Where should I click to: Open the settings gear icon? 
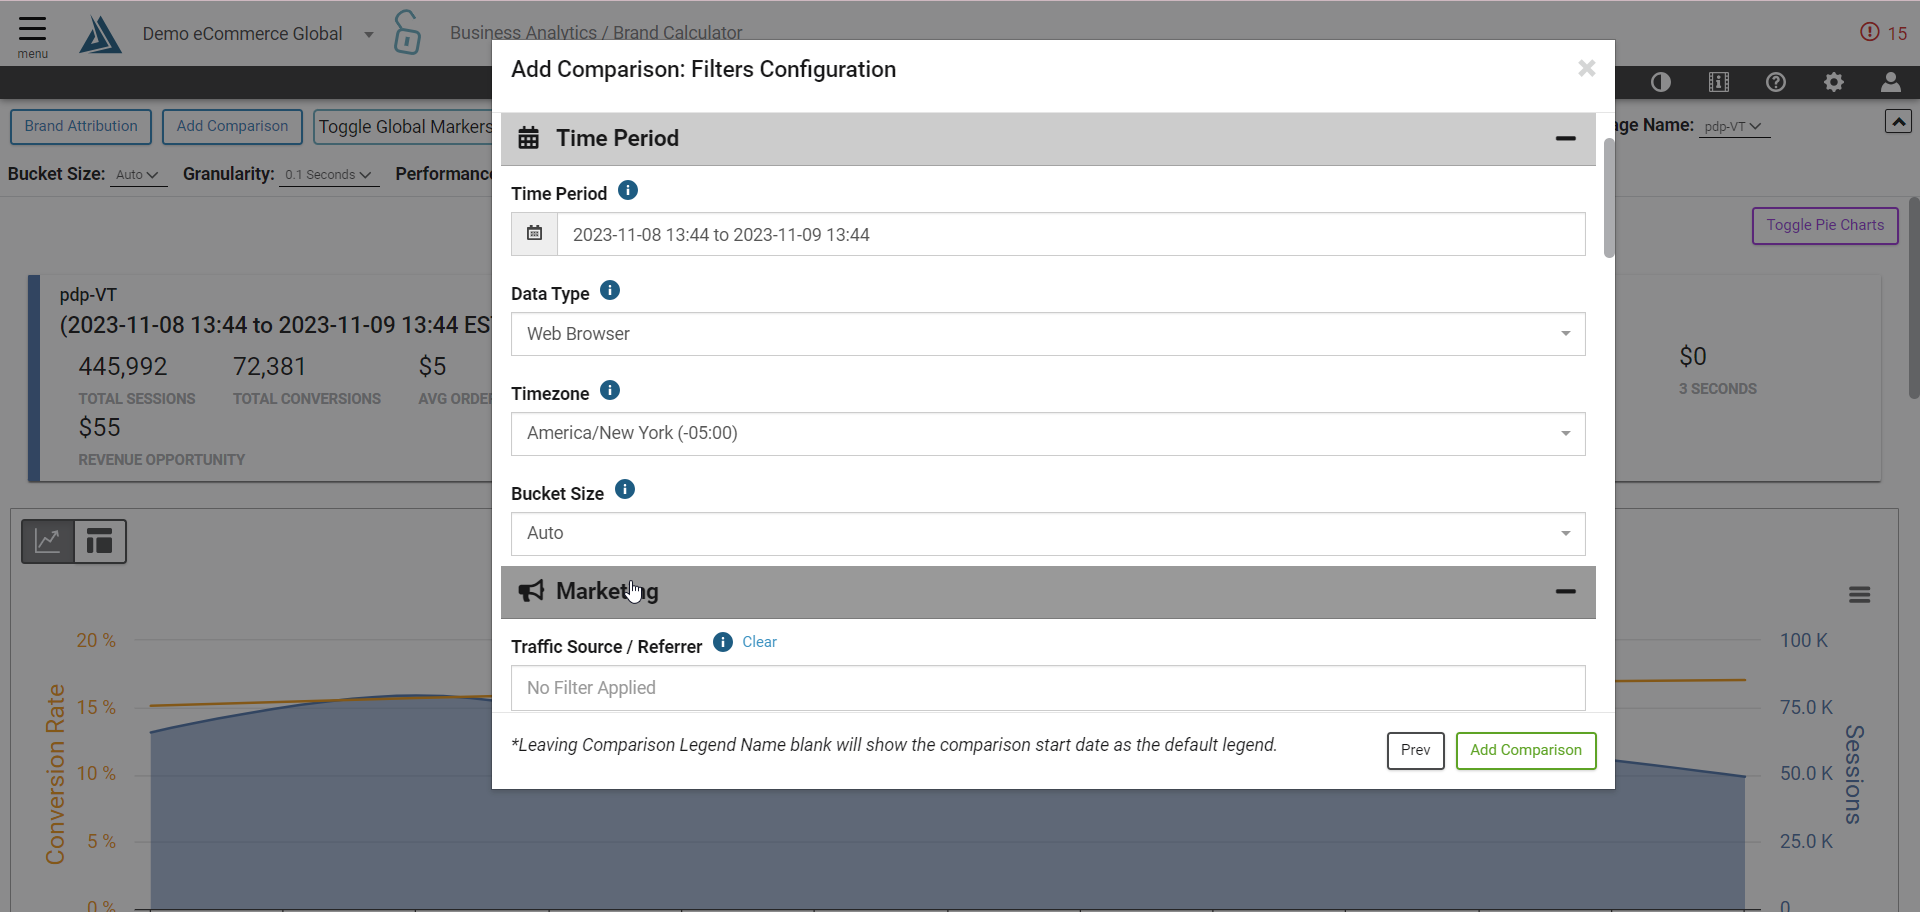tap(1834, 83)
